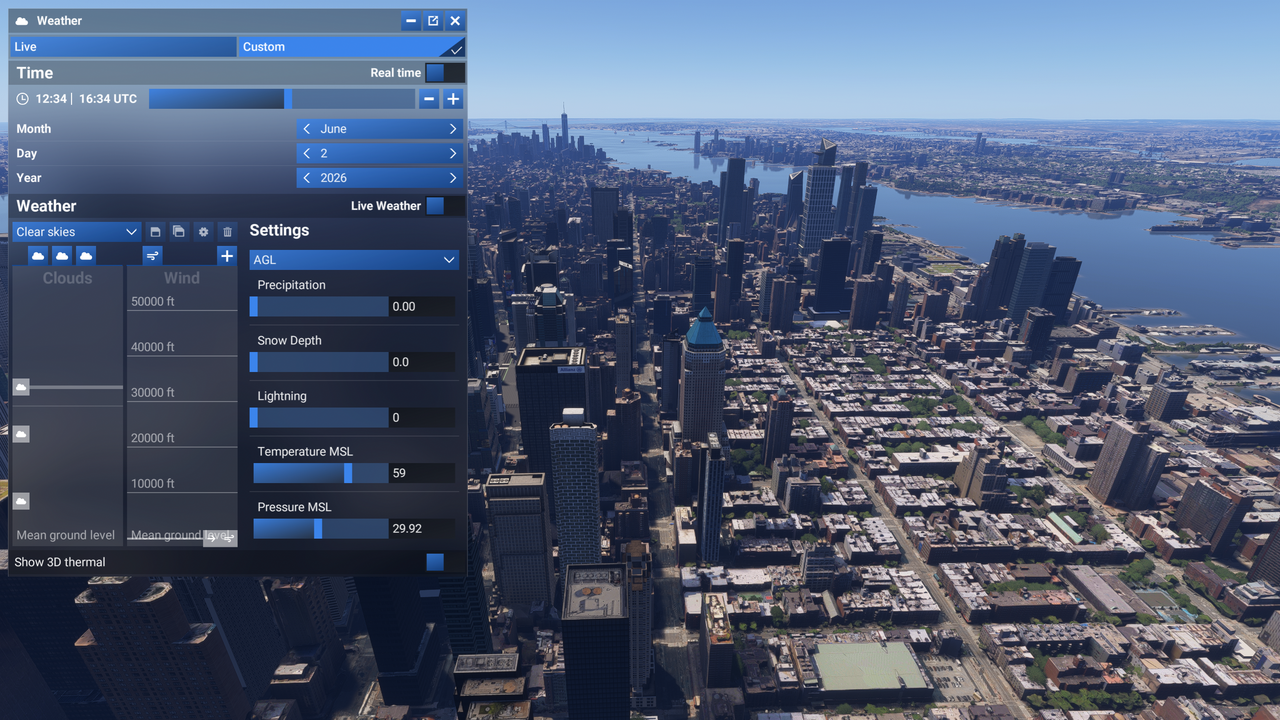Click the Temperature MSL slider

(319, 473)
